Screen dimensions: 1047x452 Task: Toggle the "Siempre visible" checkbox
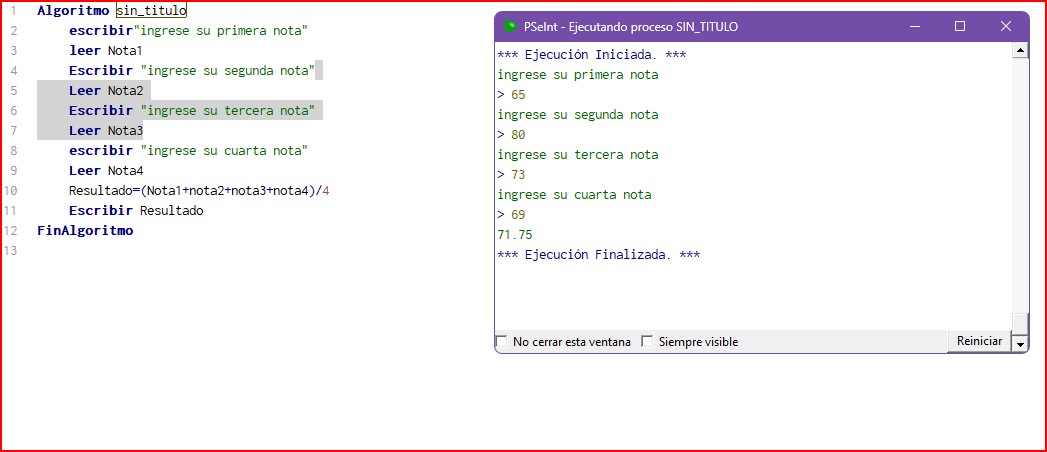coord(647,342)
